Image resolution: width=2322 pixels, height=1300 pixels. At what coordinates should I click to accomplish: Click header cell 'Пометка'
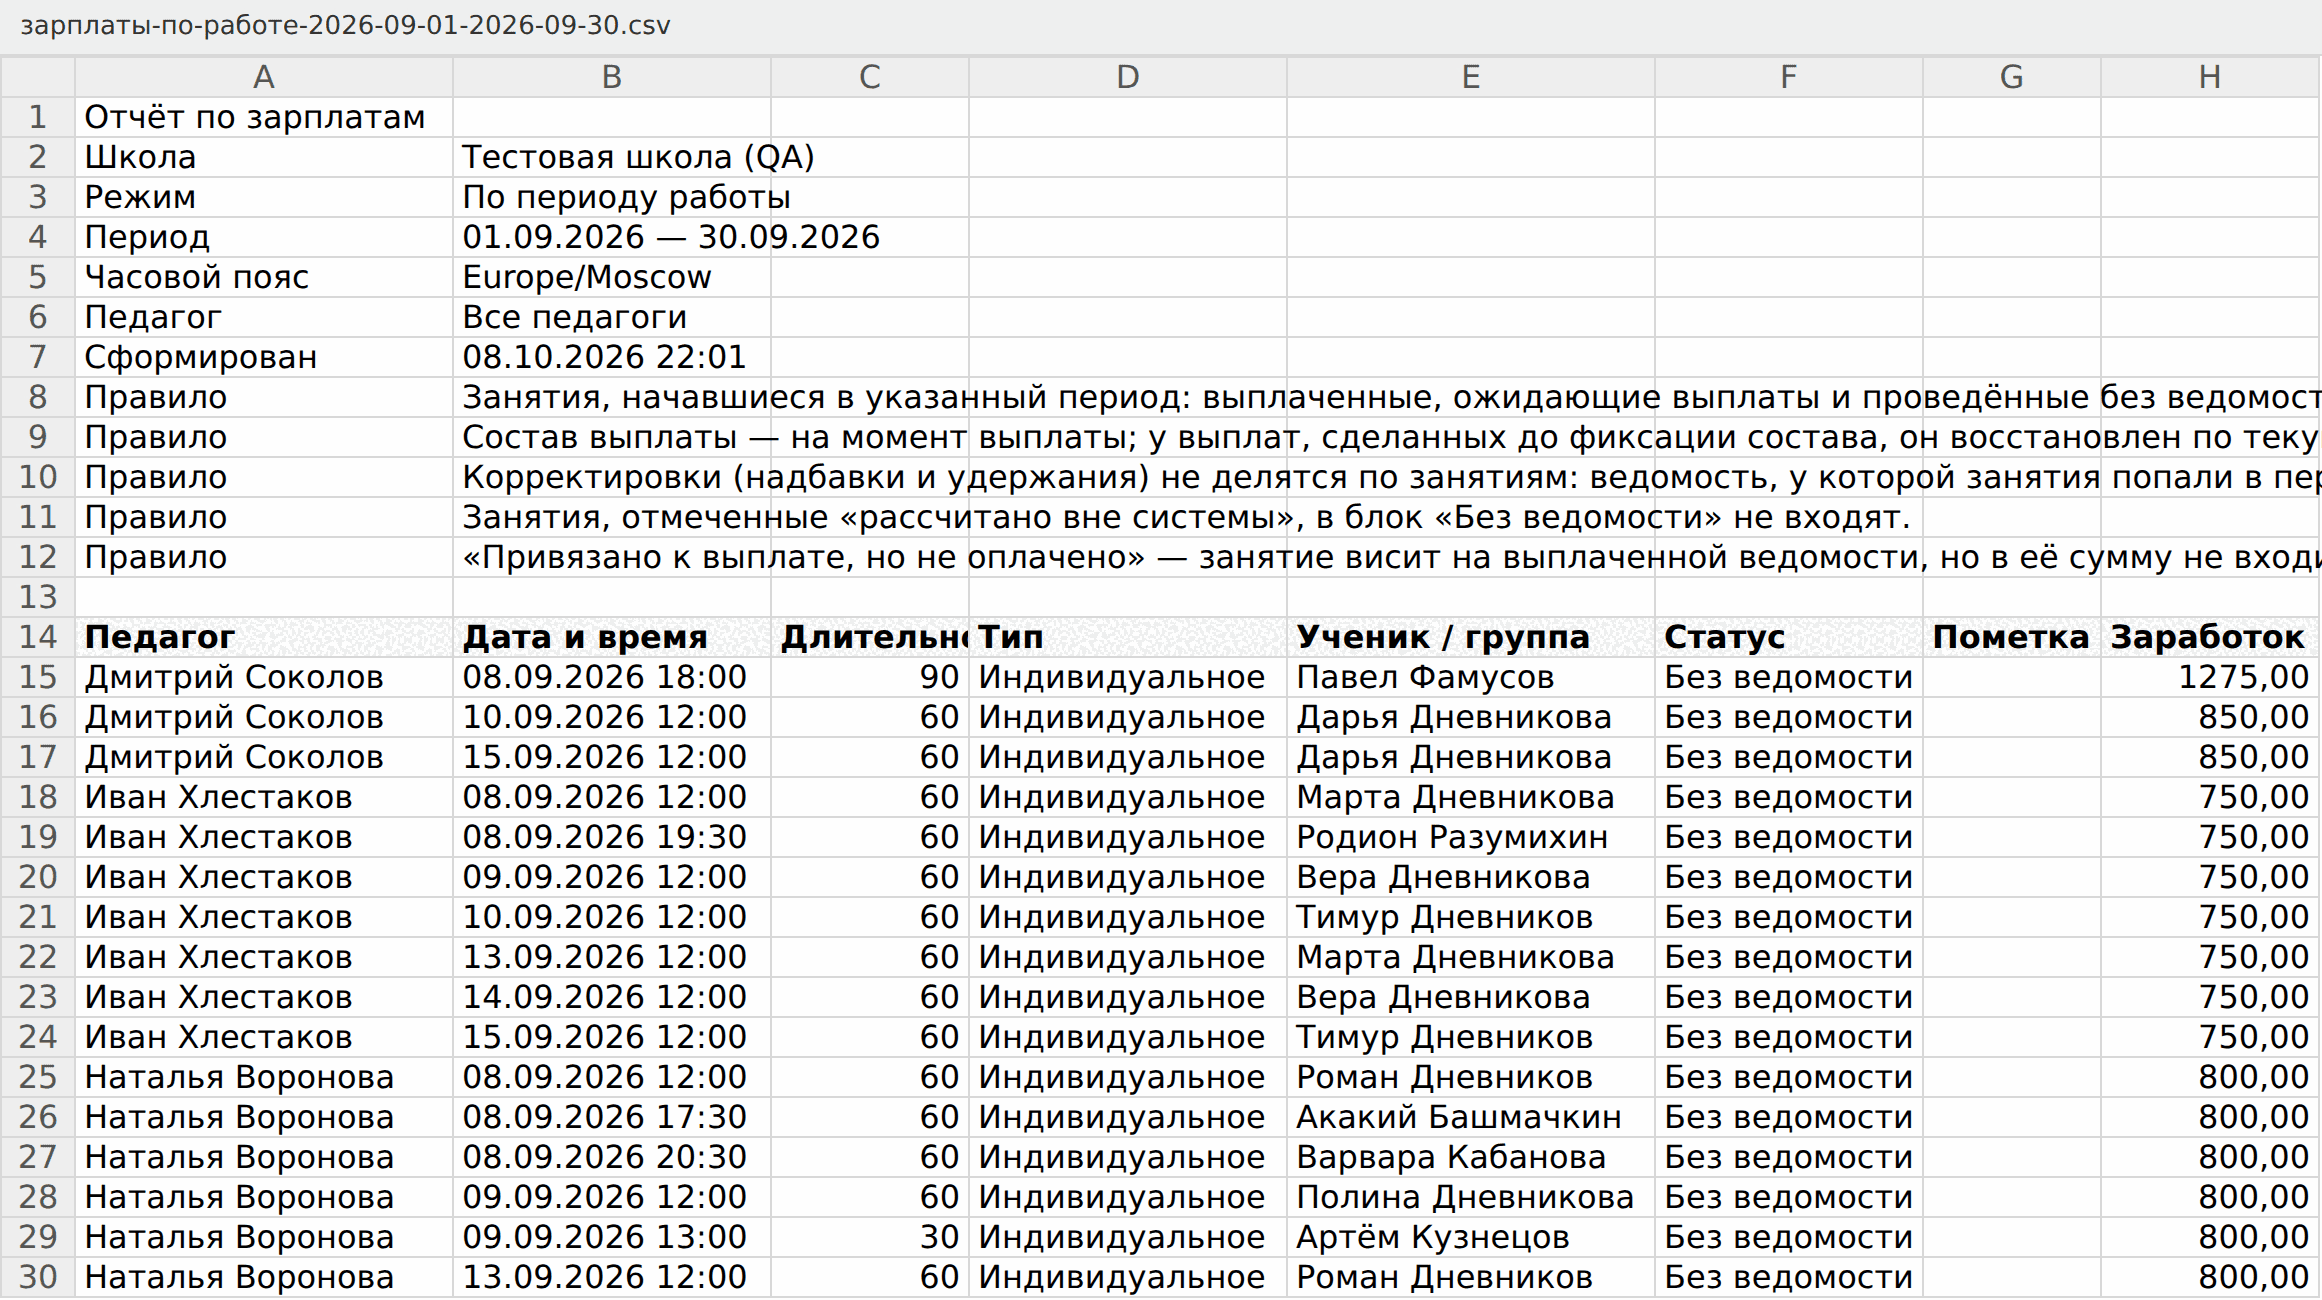pyautogui.click(x=2012, y=637)
